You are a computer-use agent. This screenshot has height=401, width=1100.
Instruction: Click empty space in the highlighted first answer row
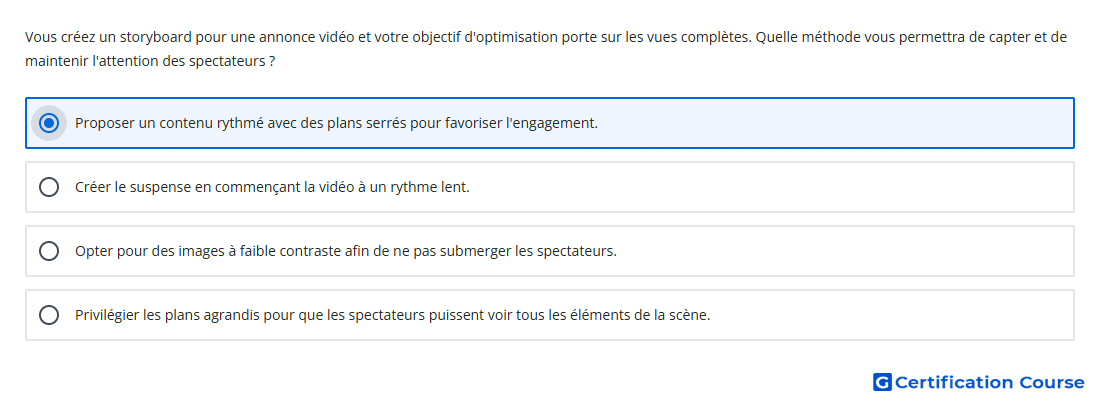click(835, 123)
